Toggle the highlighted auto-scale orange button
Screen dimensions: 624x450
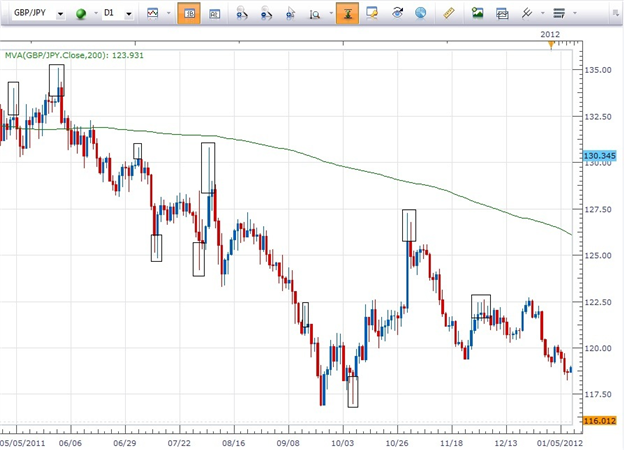click(x=347, y=13)
